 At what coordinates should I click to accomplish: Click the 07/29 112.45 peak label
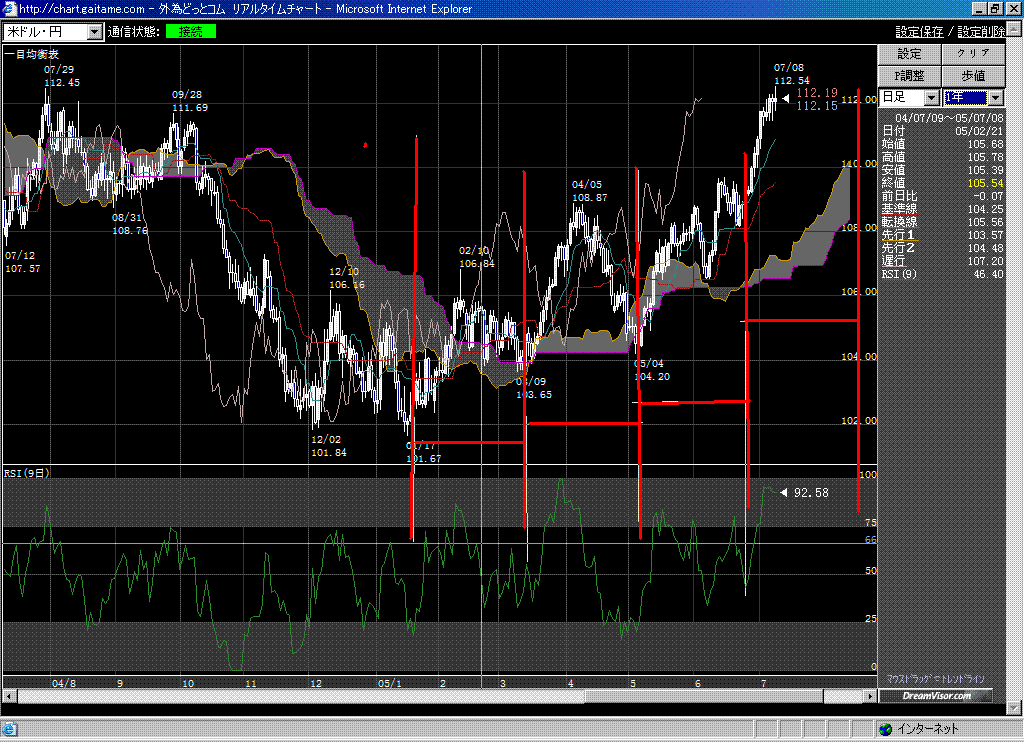pos(62,76)
